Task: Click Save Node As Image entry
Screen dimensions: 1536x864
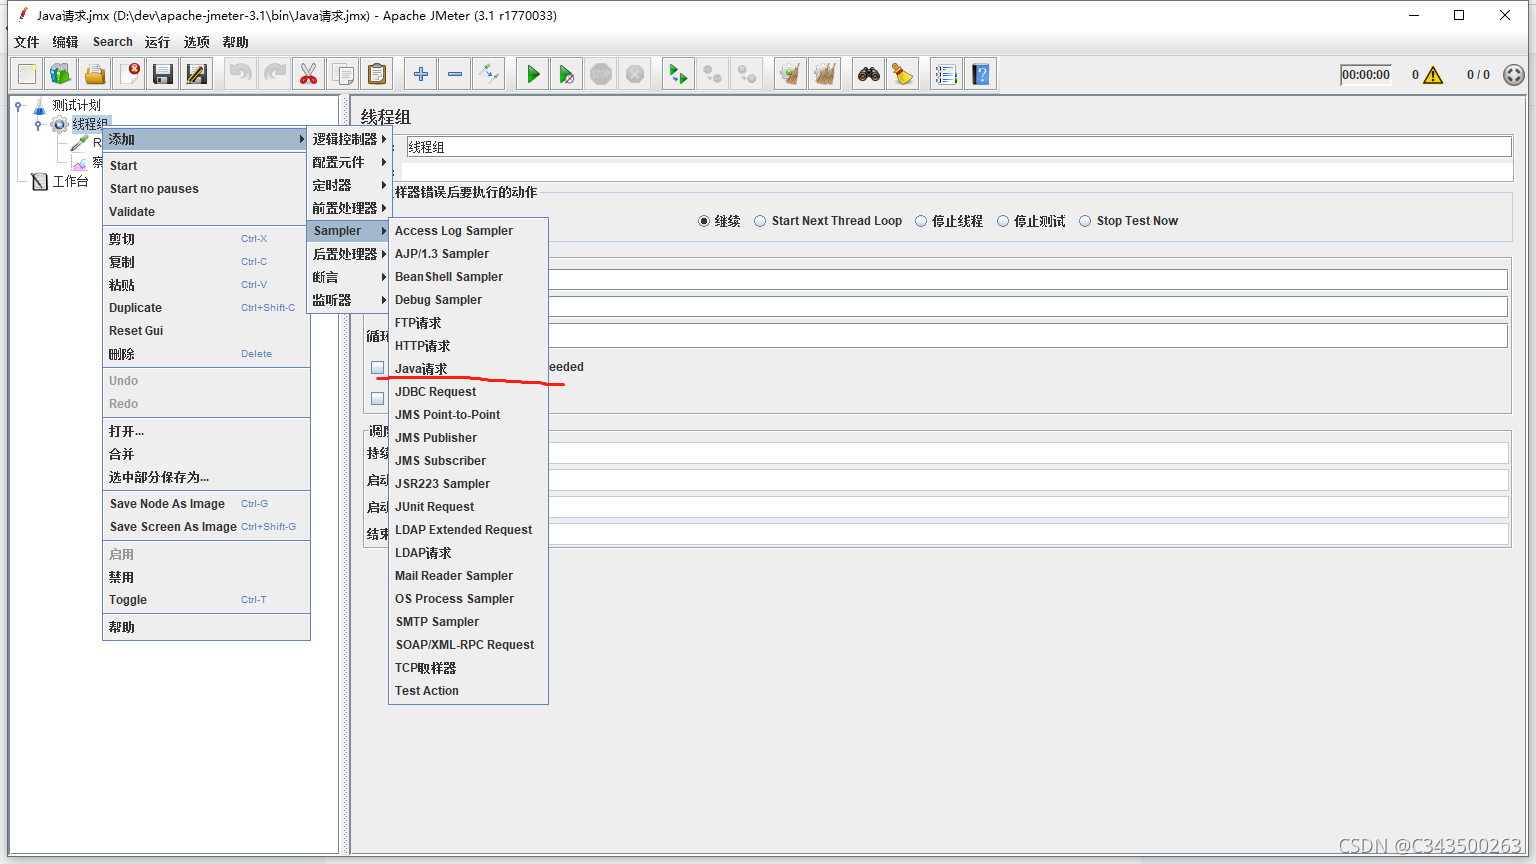Action: 206,504
